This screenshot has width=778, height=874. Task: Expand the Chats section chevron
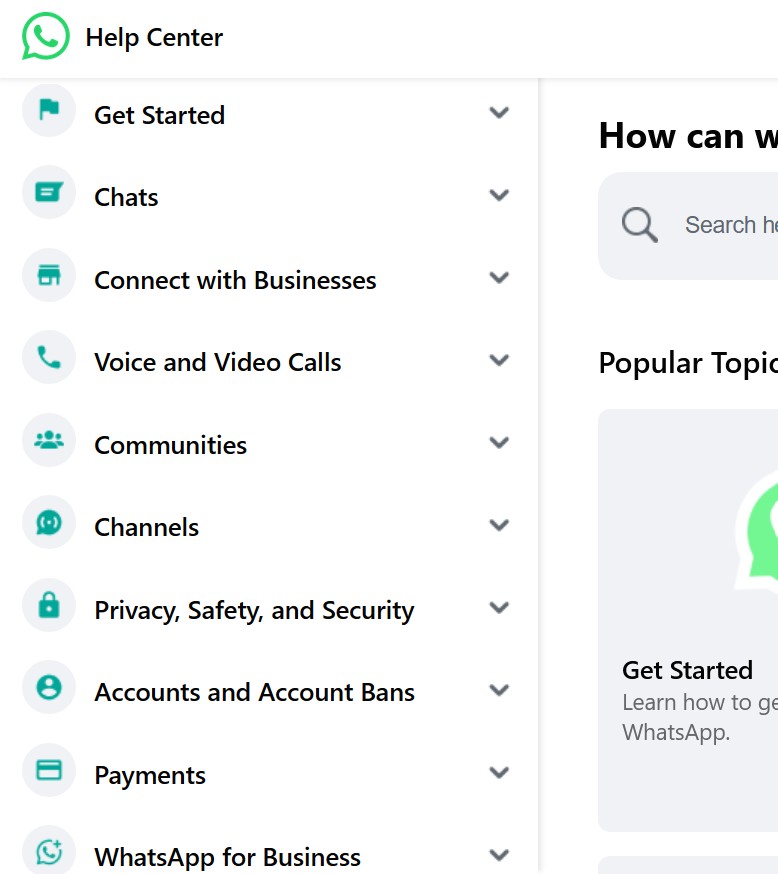pyautogui.click(x=499, y=195)
